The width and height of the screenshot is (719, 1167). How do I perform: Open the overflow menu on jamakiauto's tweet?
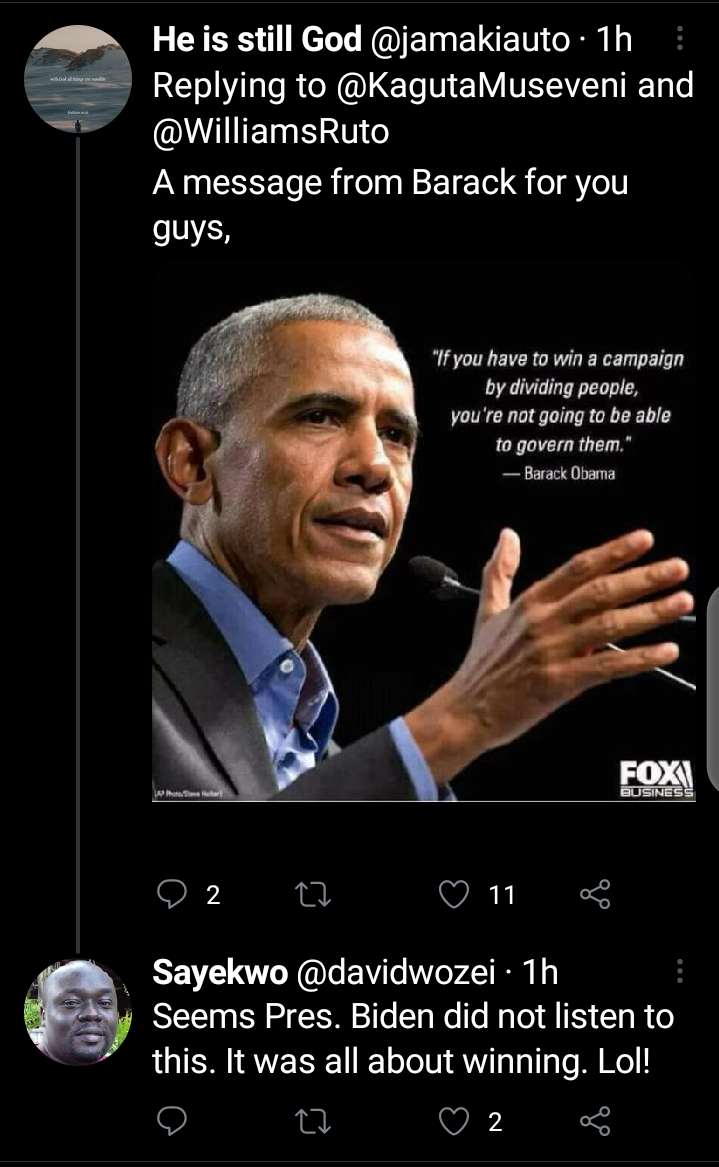tap(680, 38)
